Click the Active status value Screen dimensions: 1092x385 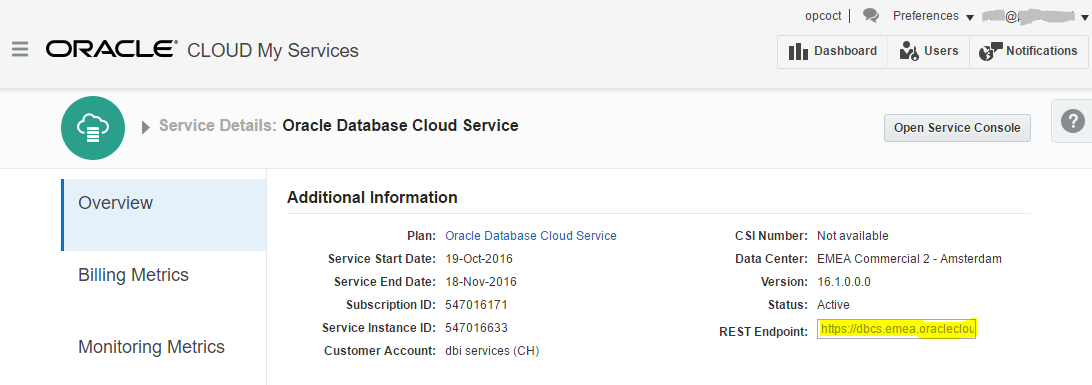point(833,305)
